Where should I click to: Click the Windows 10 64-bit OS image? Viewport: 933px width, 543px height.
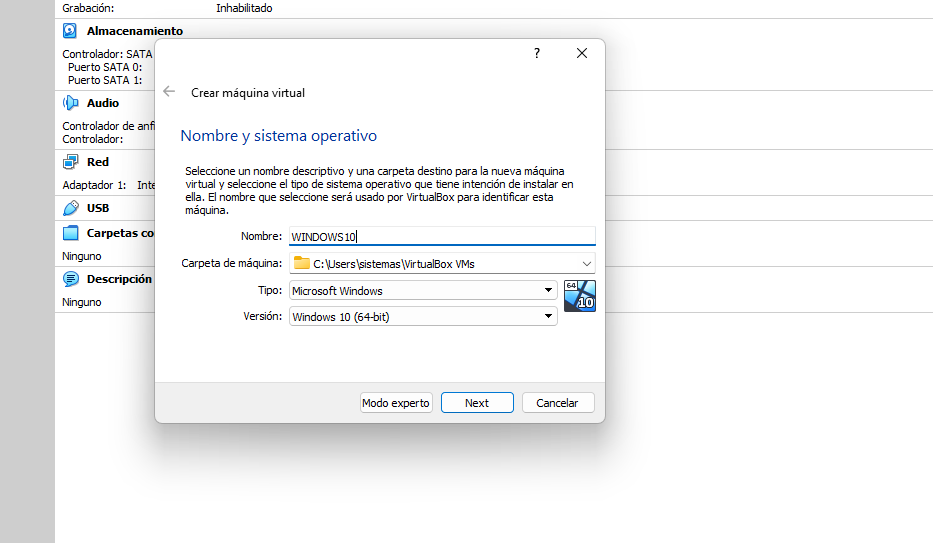tap(579, 296)
